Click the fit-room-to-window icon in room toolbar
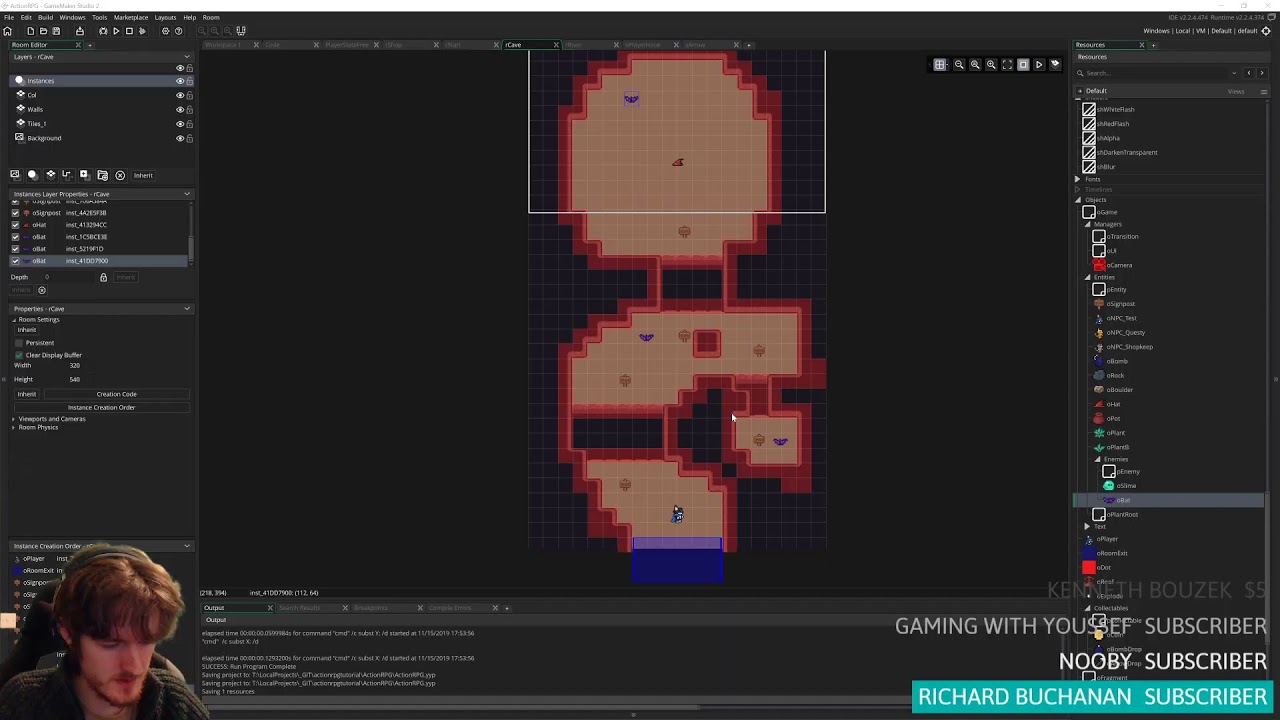This screenshot has width=1280, height=720. pos(1007,65)
